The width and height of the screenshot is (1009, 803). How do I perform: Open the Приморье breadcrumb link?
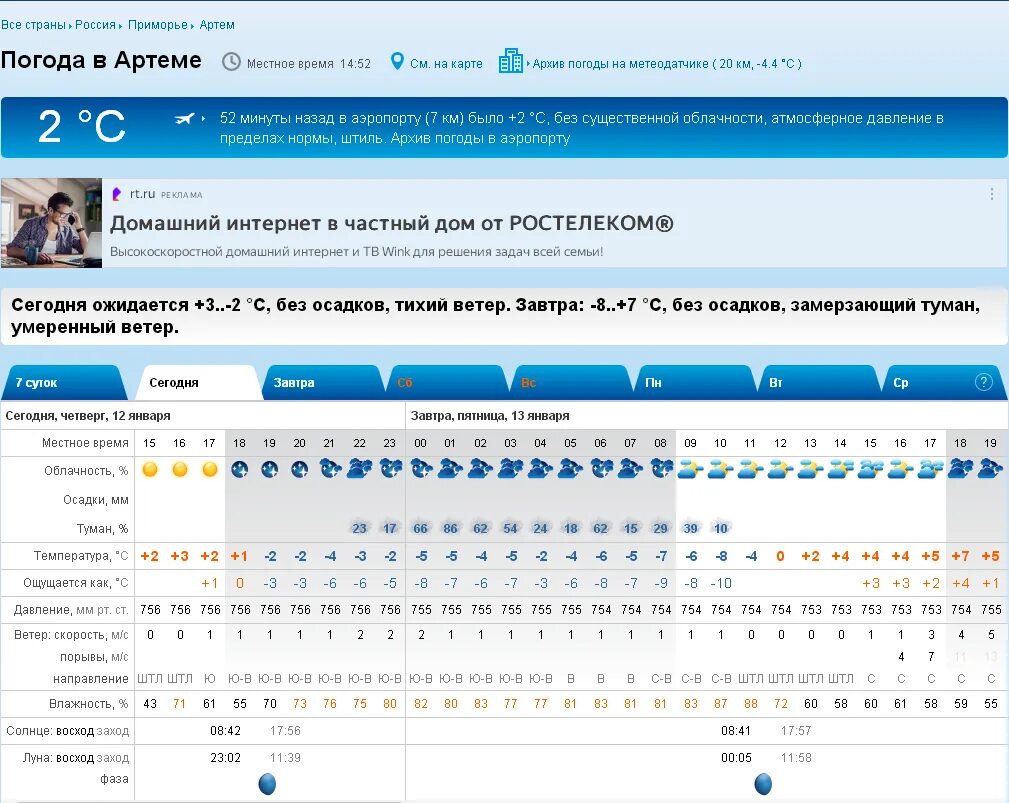click(158, 24)
